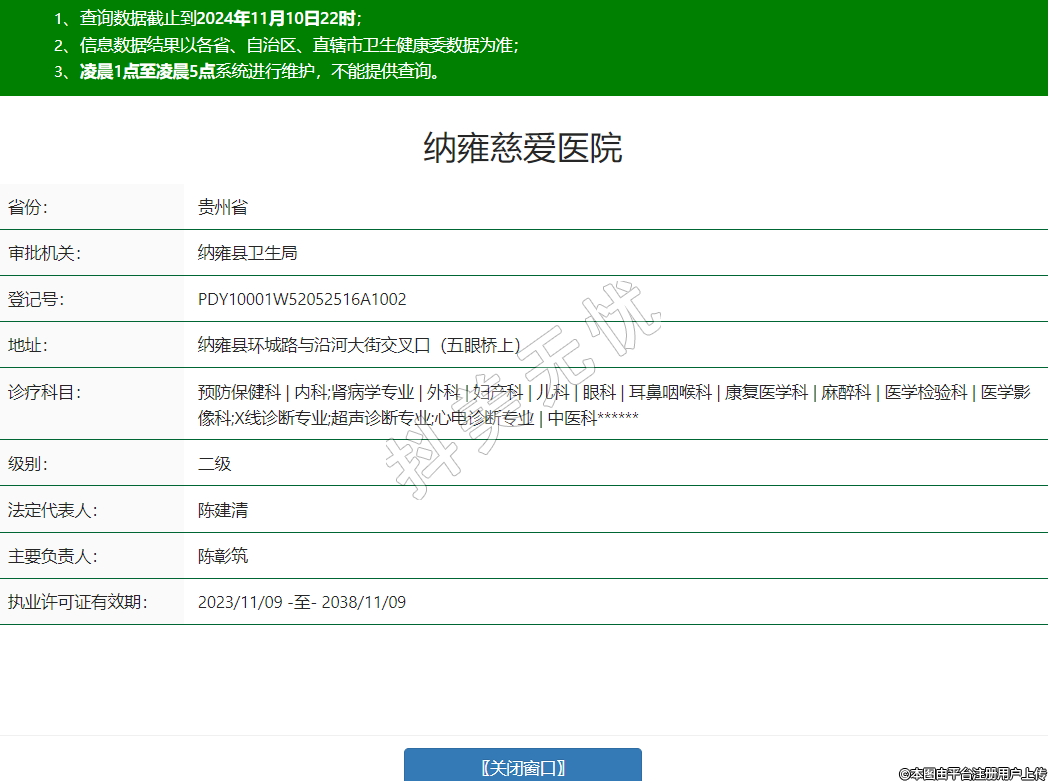The height and width of the screenshot is (781, 1048).
Task: Click the 法定代表人 row label
Action: [x=52, y=510]
